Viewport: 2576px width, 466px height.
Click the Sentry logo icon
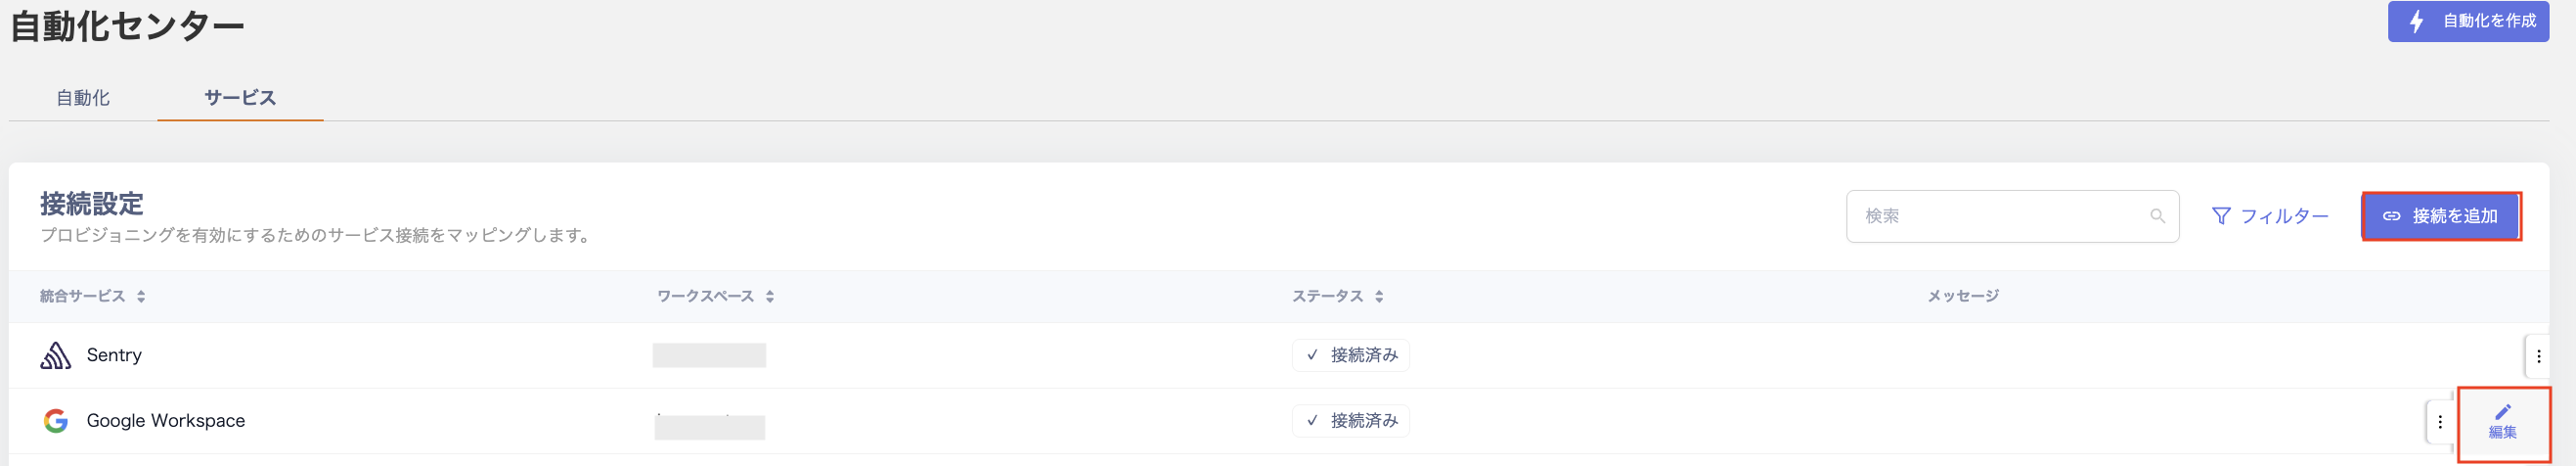[x=56, y=355]
